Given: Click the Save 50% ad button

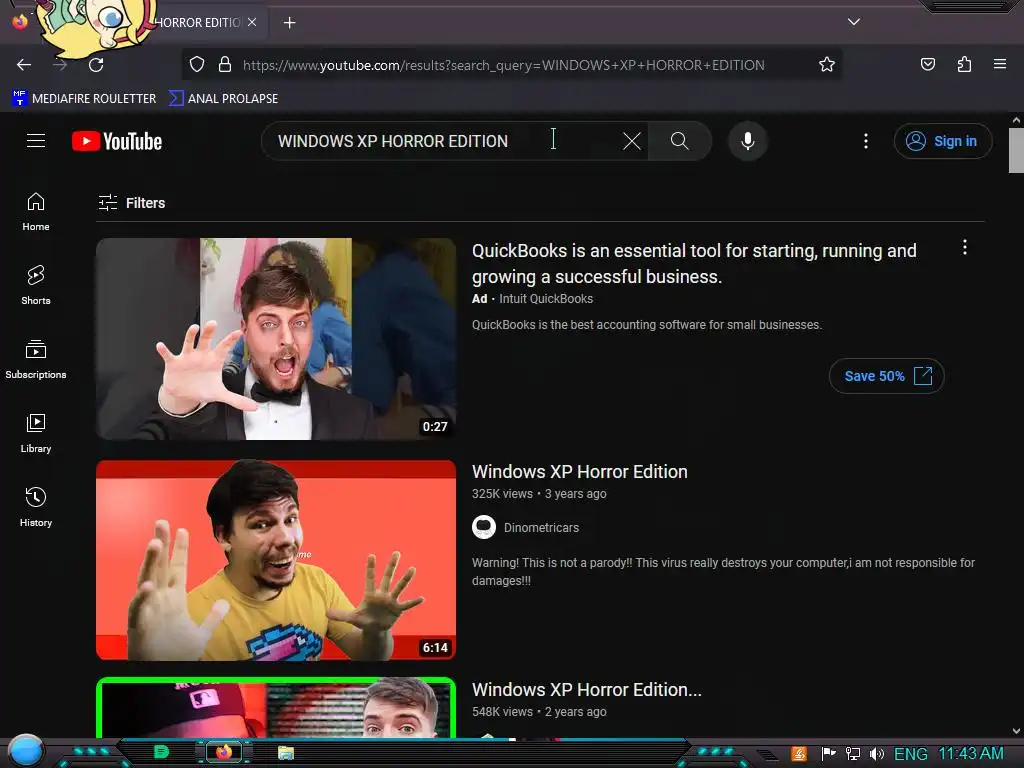Looking at the screenshot, I should click(887, 376).
